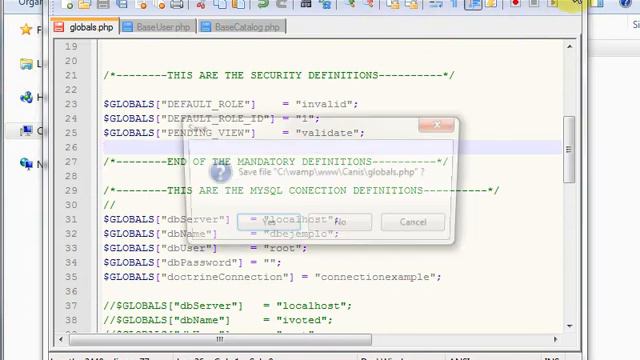Click the Copy toolbar icon
The height and width of the screenshot is (360, 640).
pos(220,4)
